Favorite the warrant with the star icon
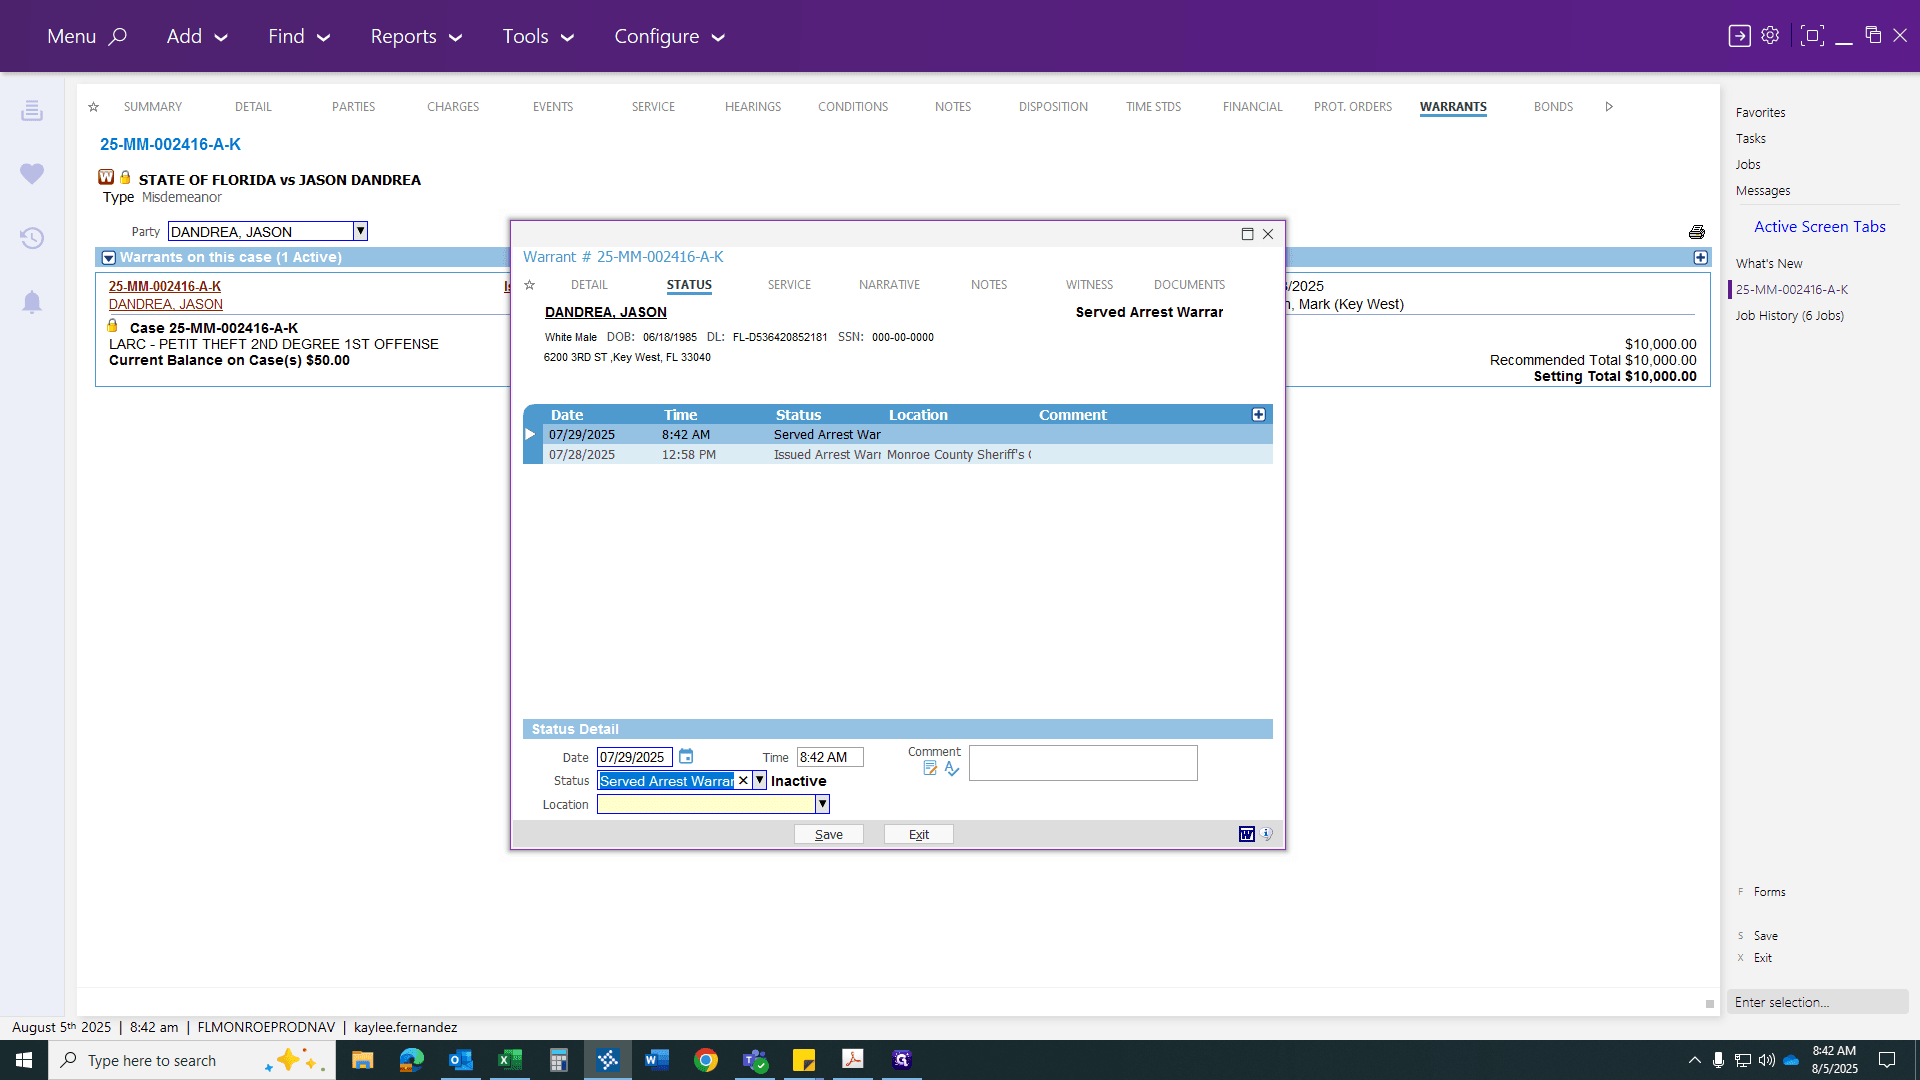 (530, 285)
